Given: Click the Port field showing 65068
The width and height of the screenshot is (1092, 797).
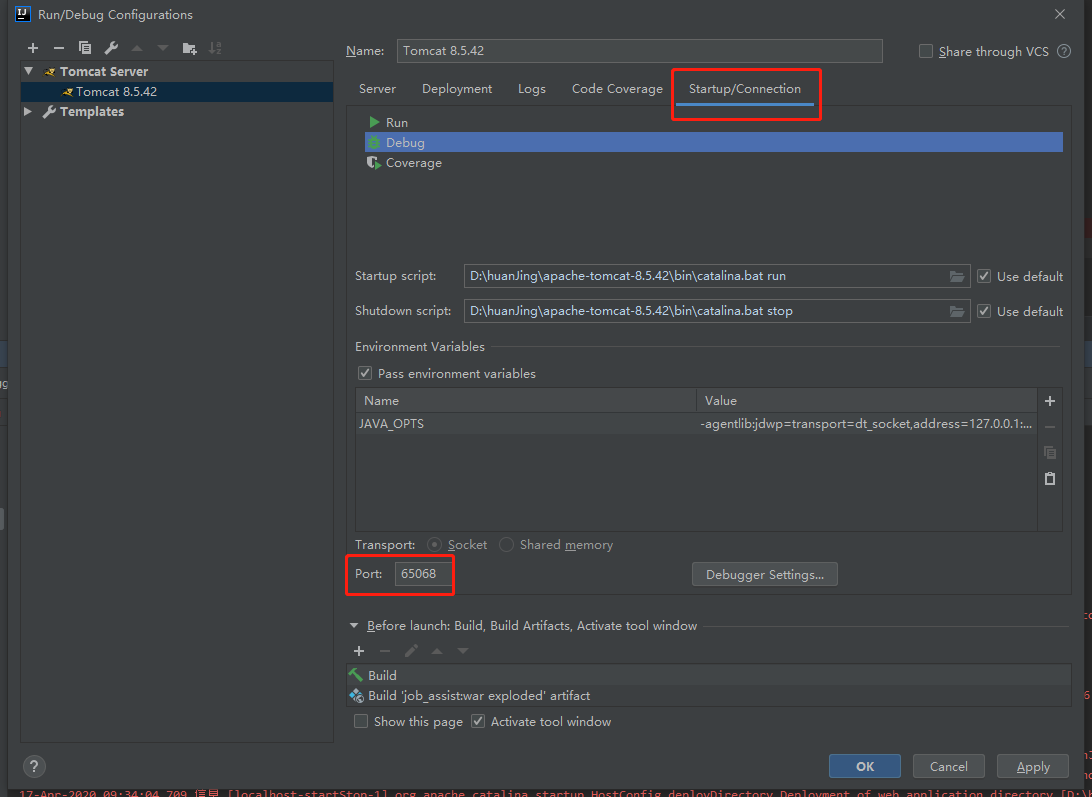Looking at the screenshot, I should 423,574.
